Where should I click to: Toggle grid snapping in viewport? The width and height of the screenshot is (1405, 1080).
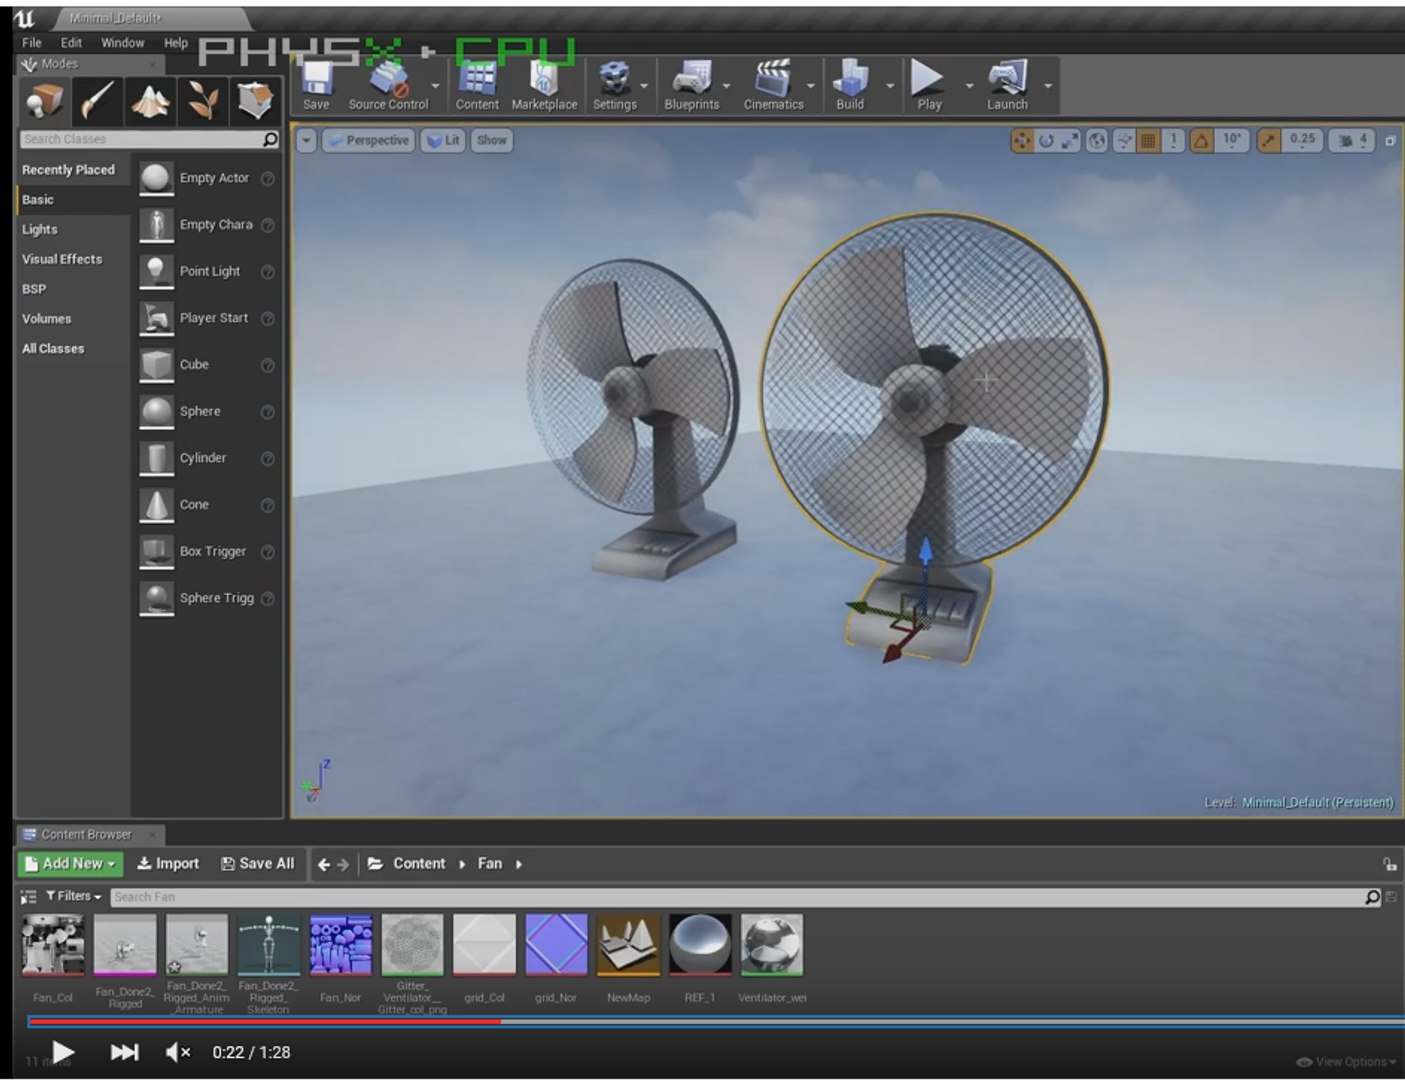tap(1148, 141)
